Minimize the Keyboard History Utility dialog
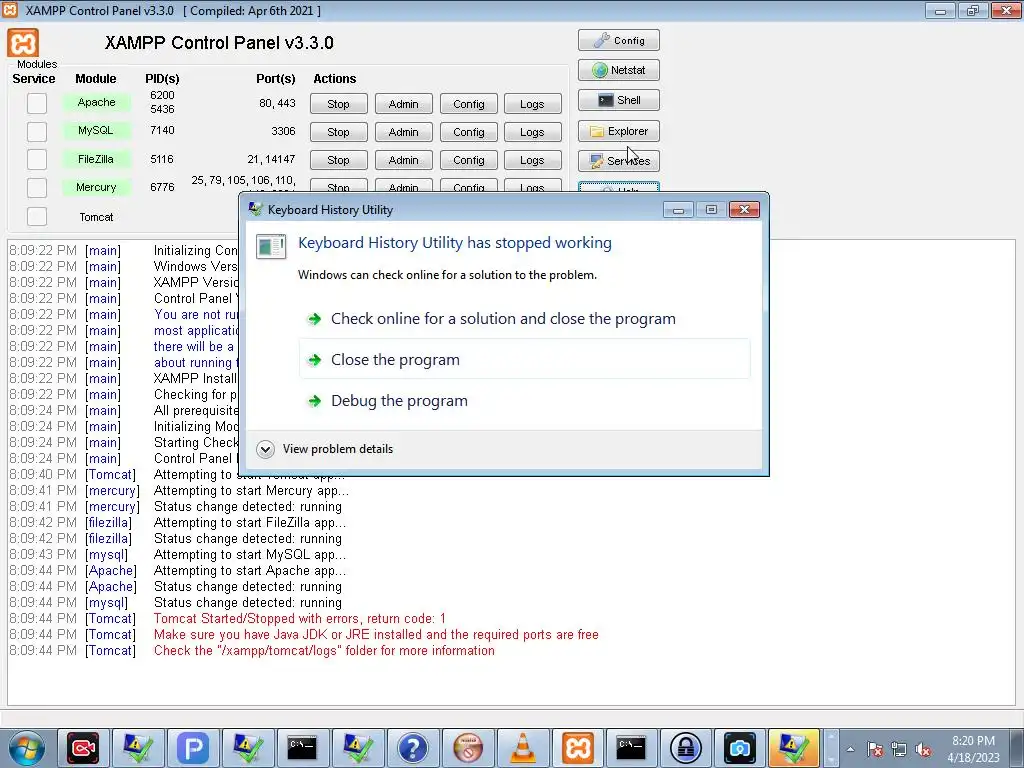The height and width of the screenshot is (768, 1024). coord(679,210)
